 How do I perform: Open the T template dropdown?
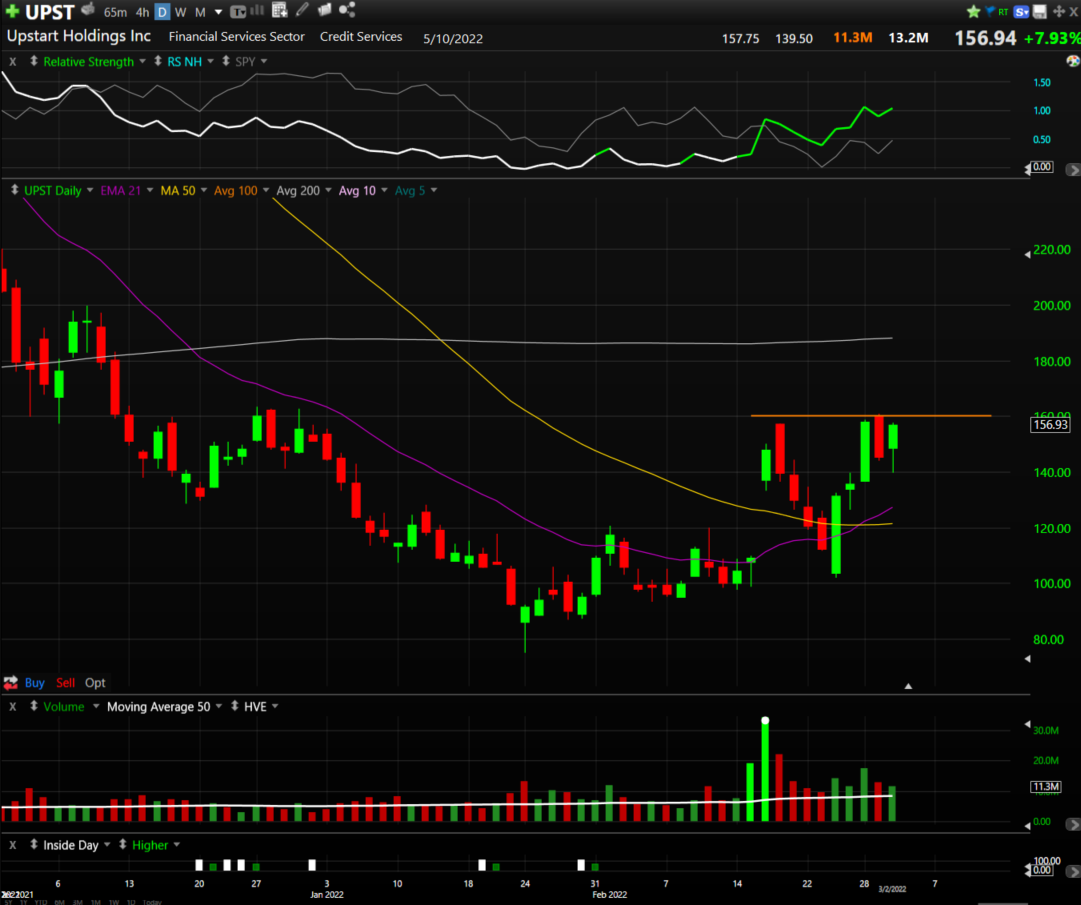coord(238,12)
